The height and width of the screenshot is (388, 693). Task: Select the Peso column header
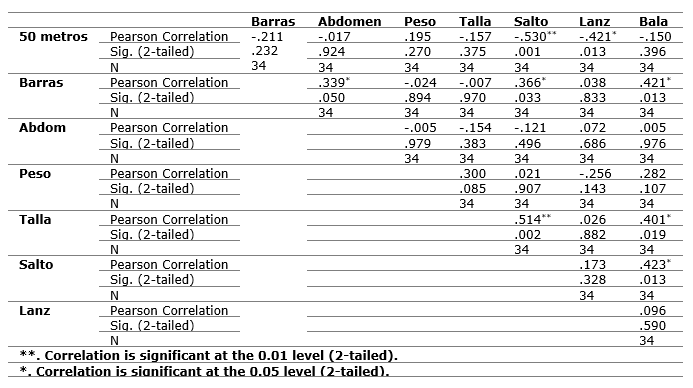click(420, 21)
